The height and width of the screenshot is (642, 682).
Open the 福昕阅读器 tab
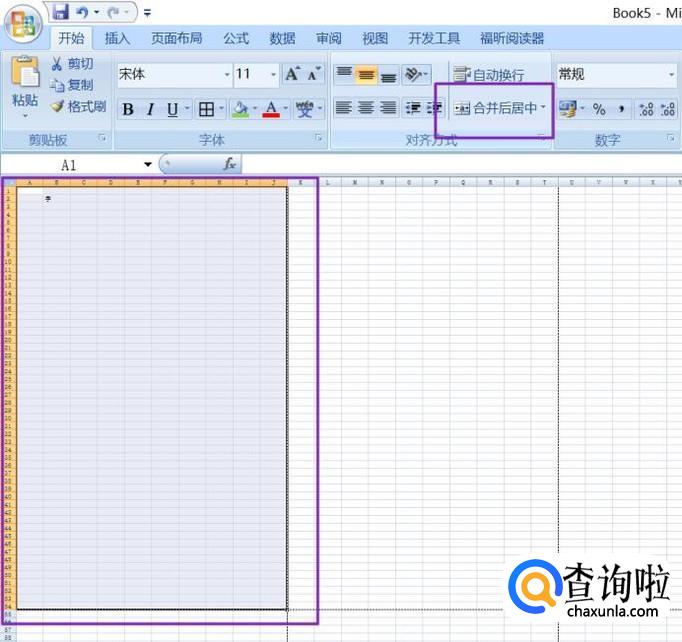point(512,38)
